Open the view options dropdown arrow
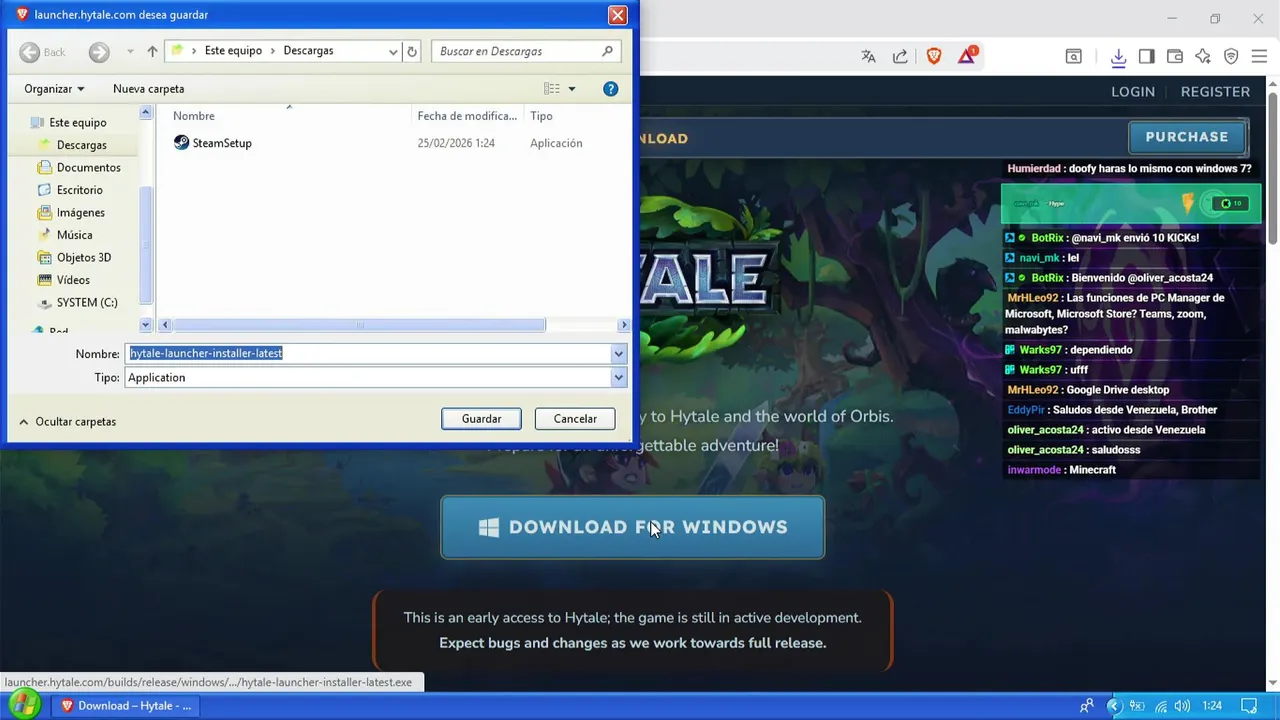The height and width of the screenshot is (720, 1280). click(x=572, y=89)
